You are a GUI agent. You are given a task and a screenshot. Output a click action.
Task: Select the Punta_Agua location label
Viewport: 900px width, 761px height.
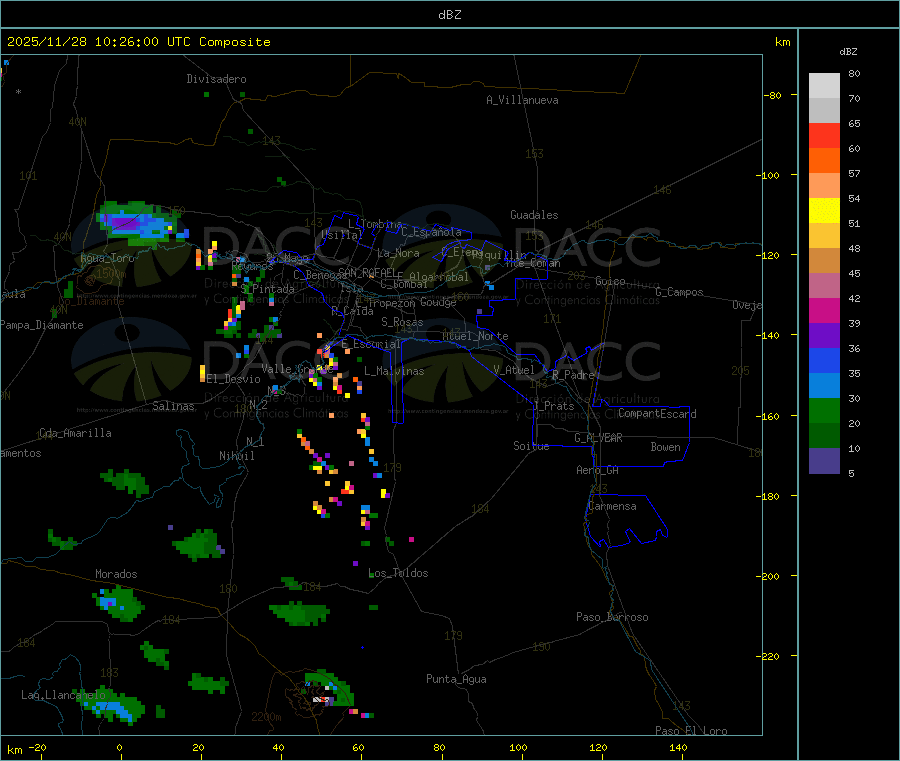(x=456, y=679)
